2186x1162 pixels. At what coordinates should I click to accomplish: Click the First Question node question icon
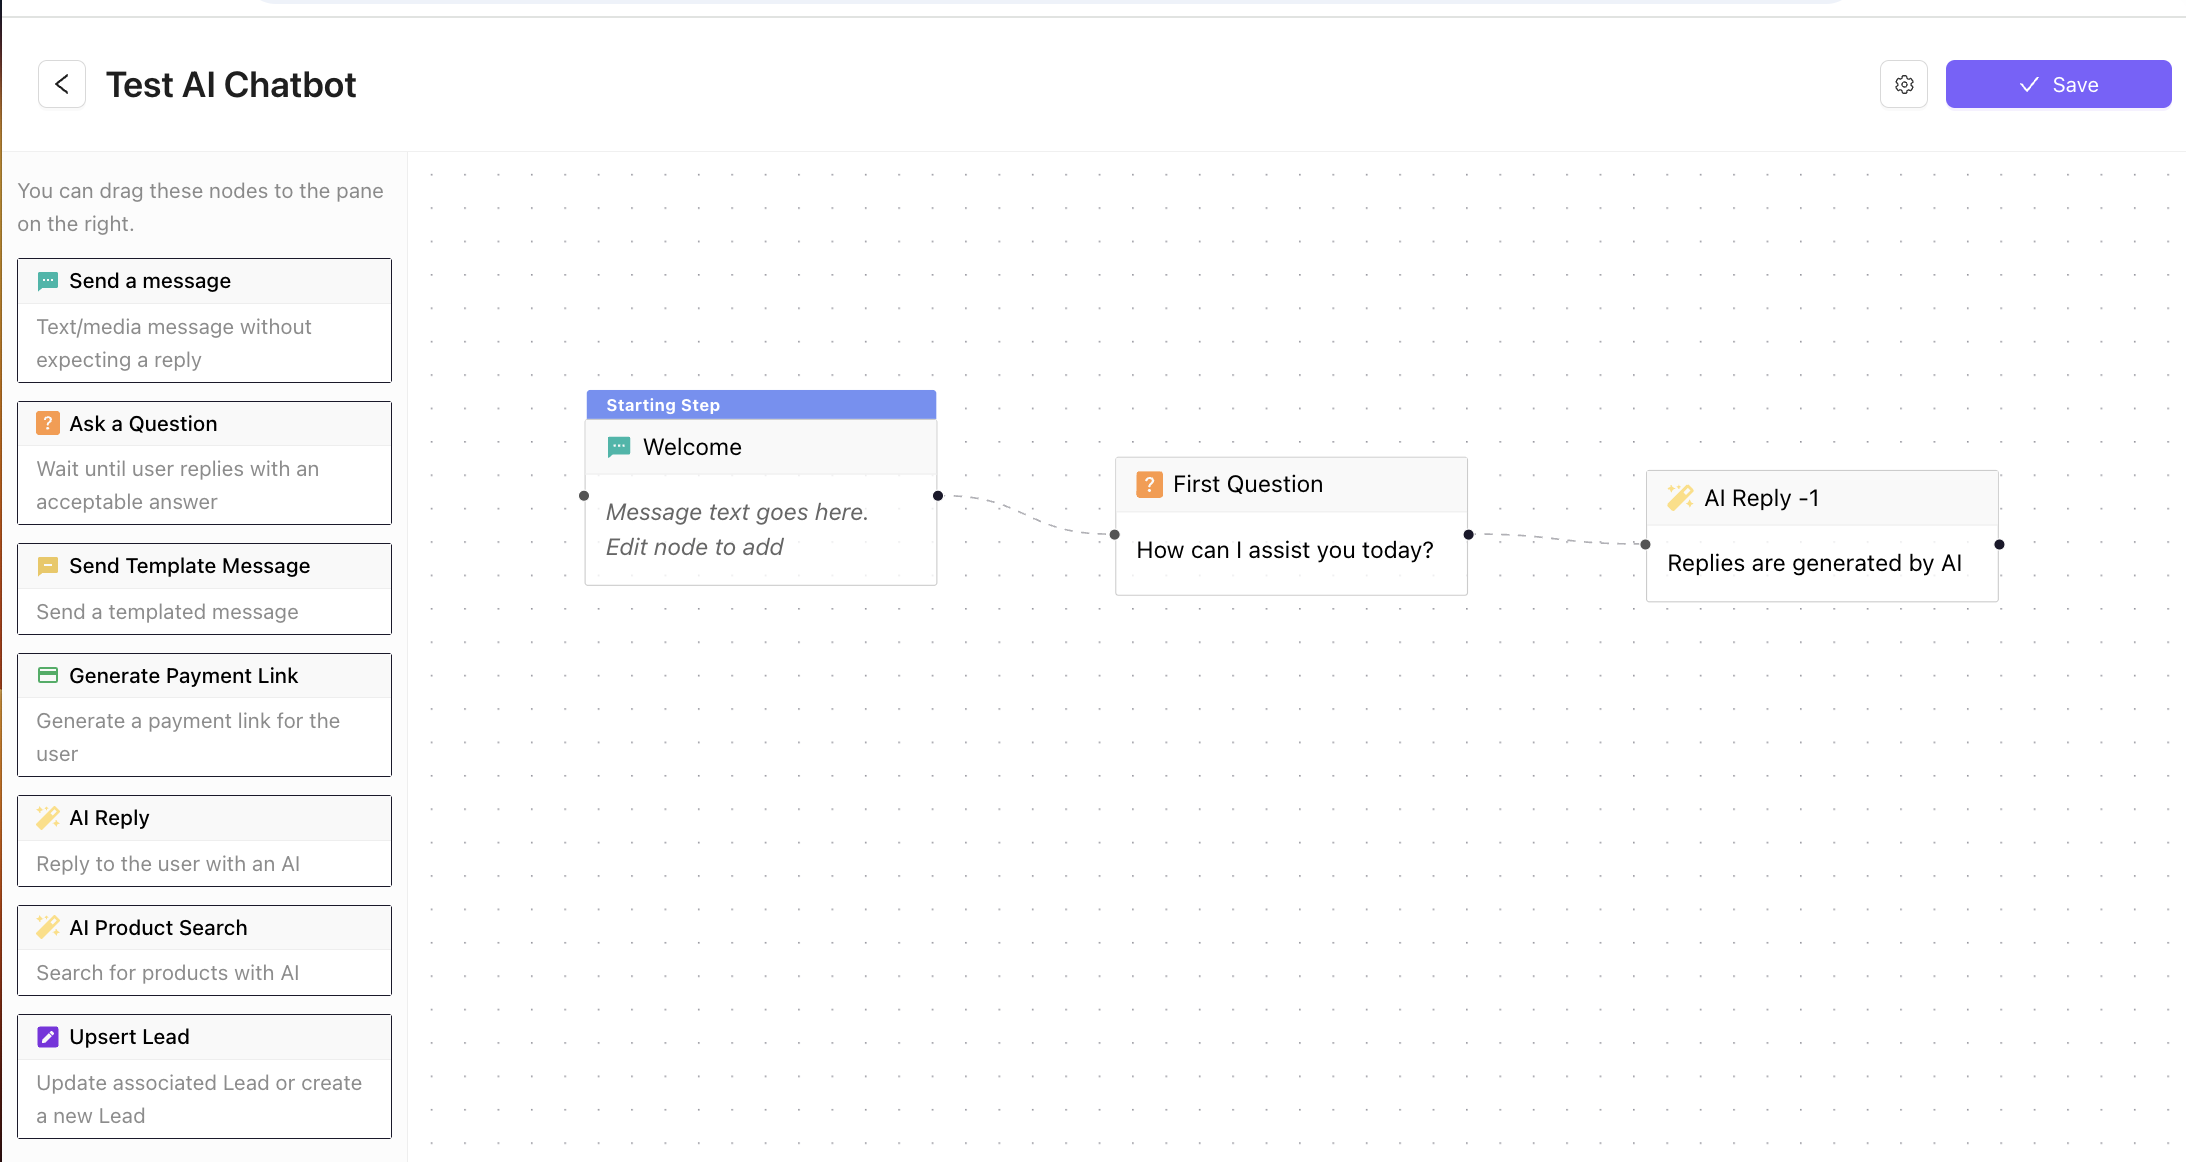[x=1149, y=485]
